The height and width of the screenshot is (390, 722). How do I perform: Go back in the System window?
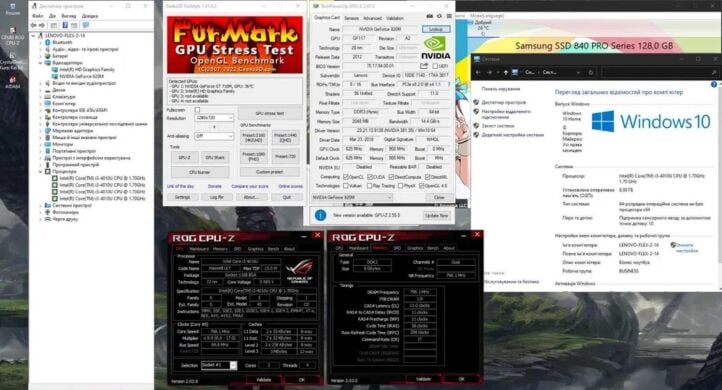pos(478,72)
